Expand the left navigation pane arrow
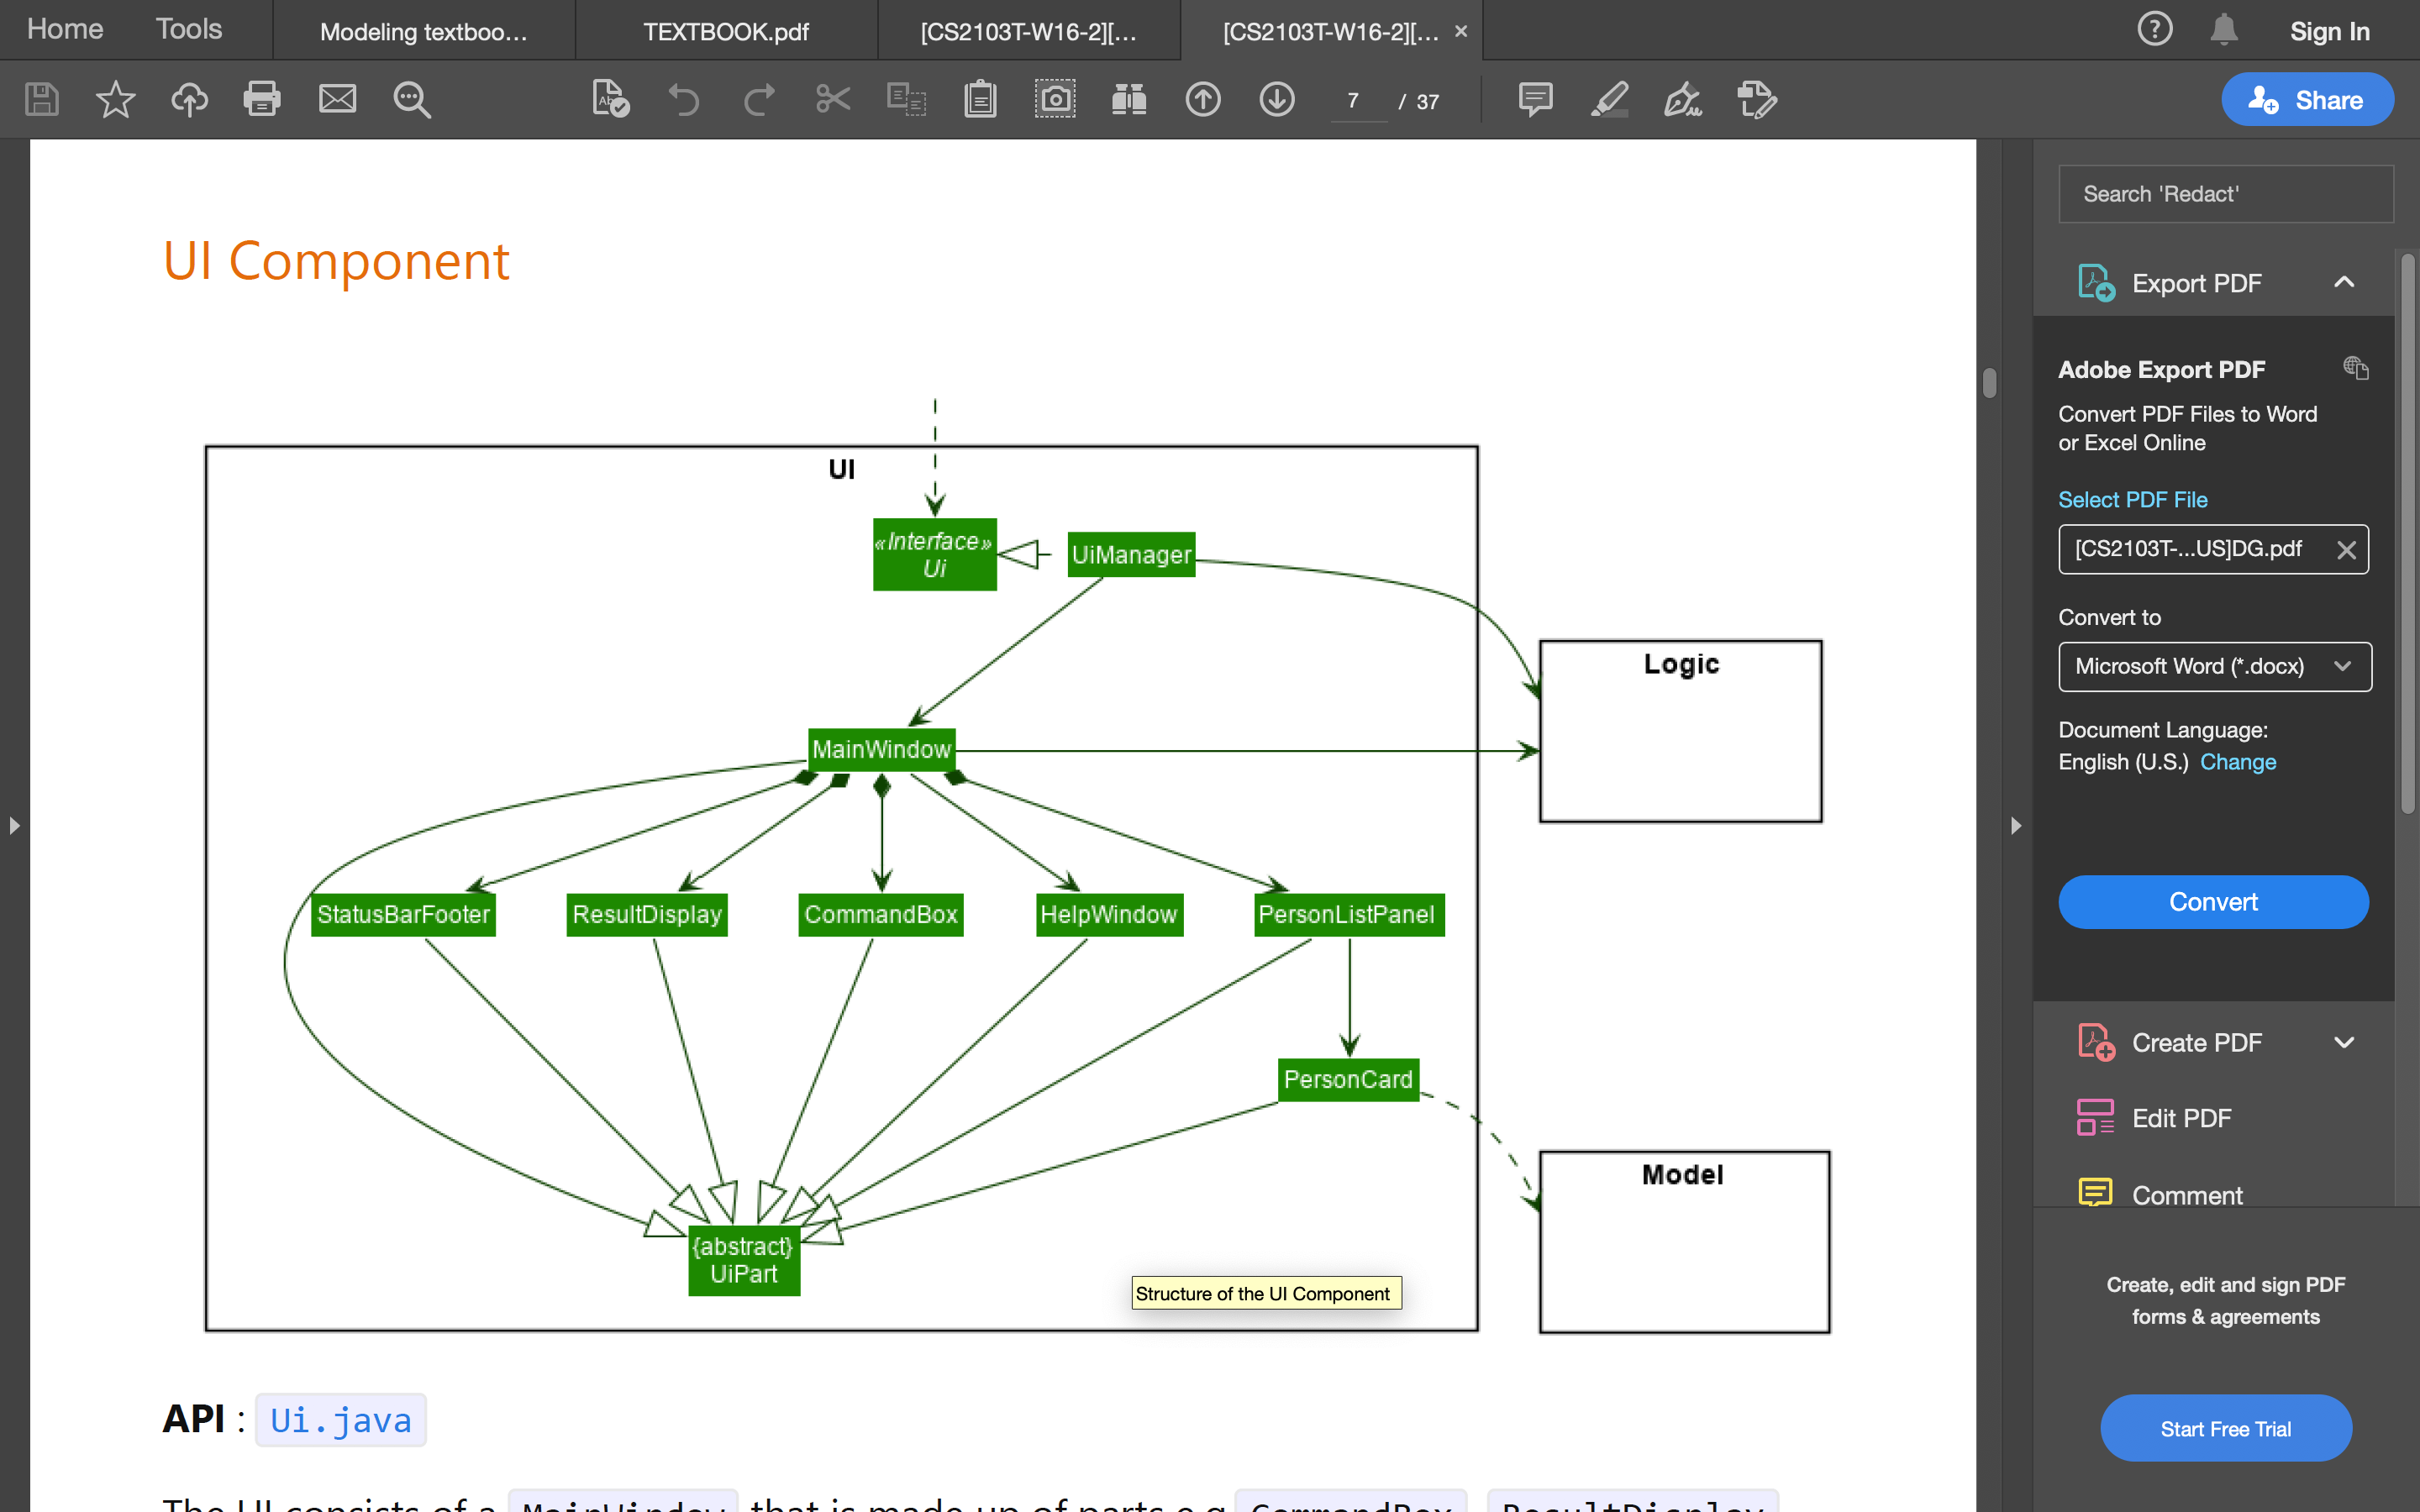 click(x=14, y=826)
